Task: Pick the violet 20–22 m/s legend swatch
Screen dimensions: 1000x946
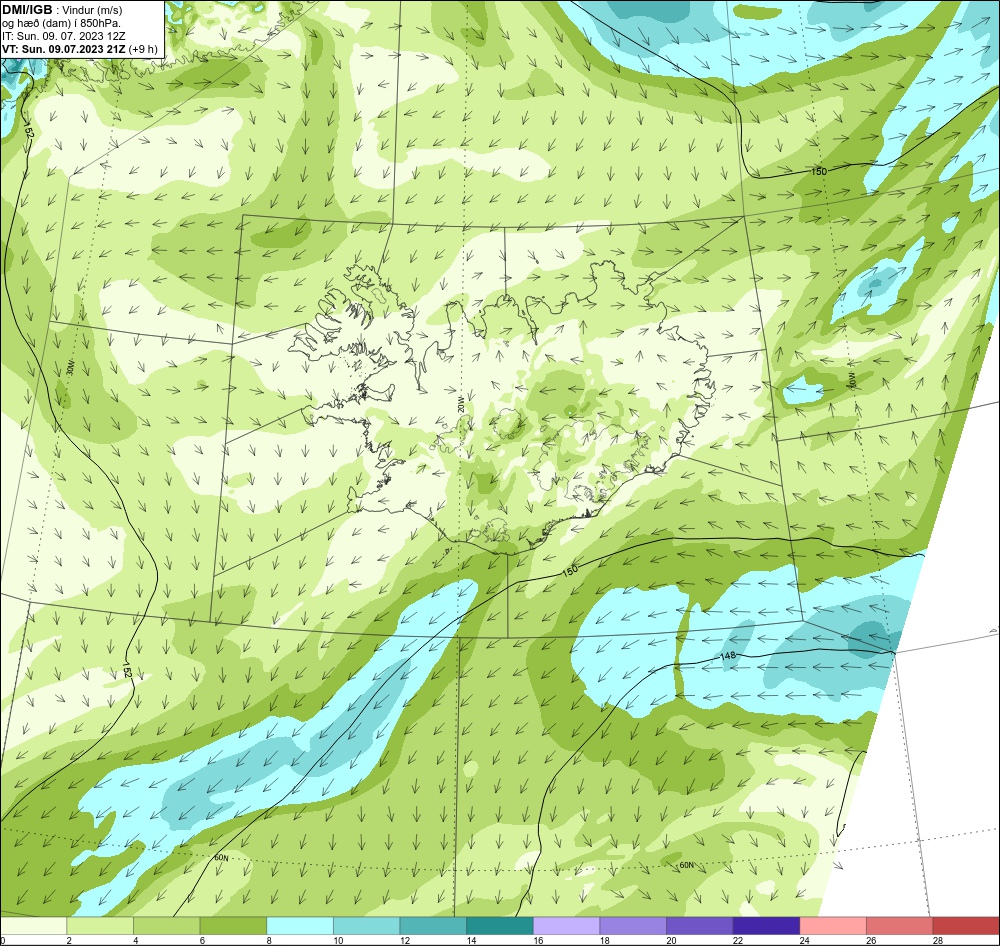Action: click(700, 926)
